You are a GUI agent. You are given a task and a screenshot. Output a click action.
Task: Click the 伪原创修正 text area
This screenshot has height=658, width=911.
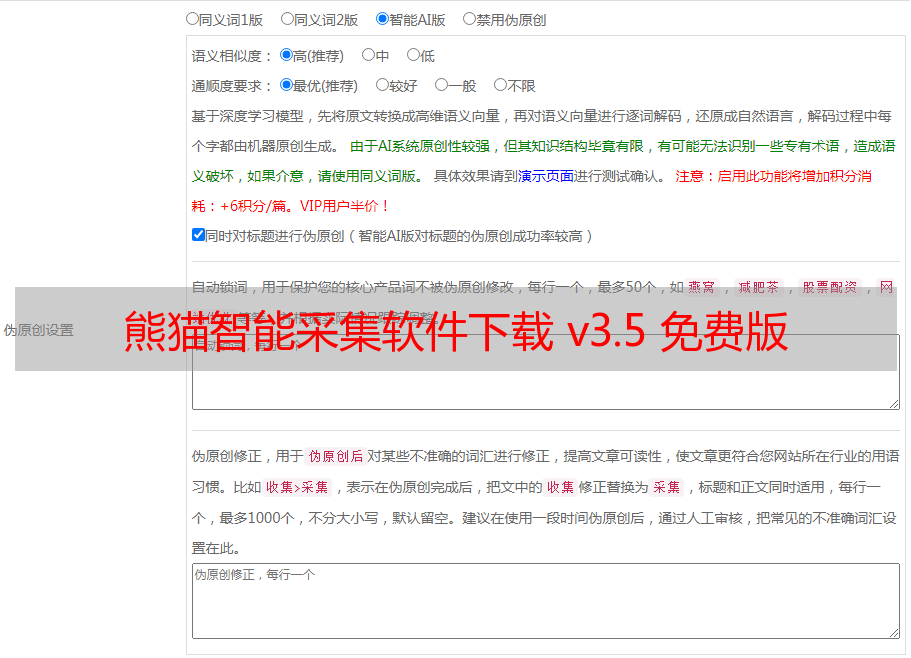tap(546, 601)
